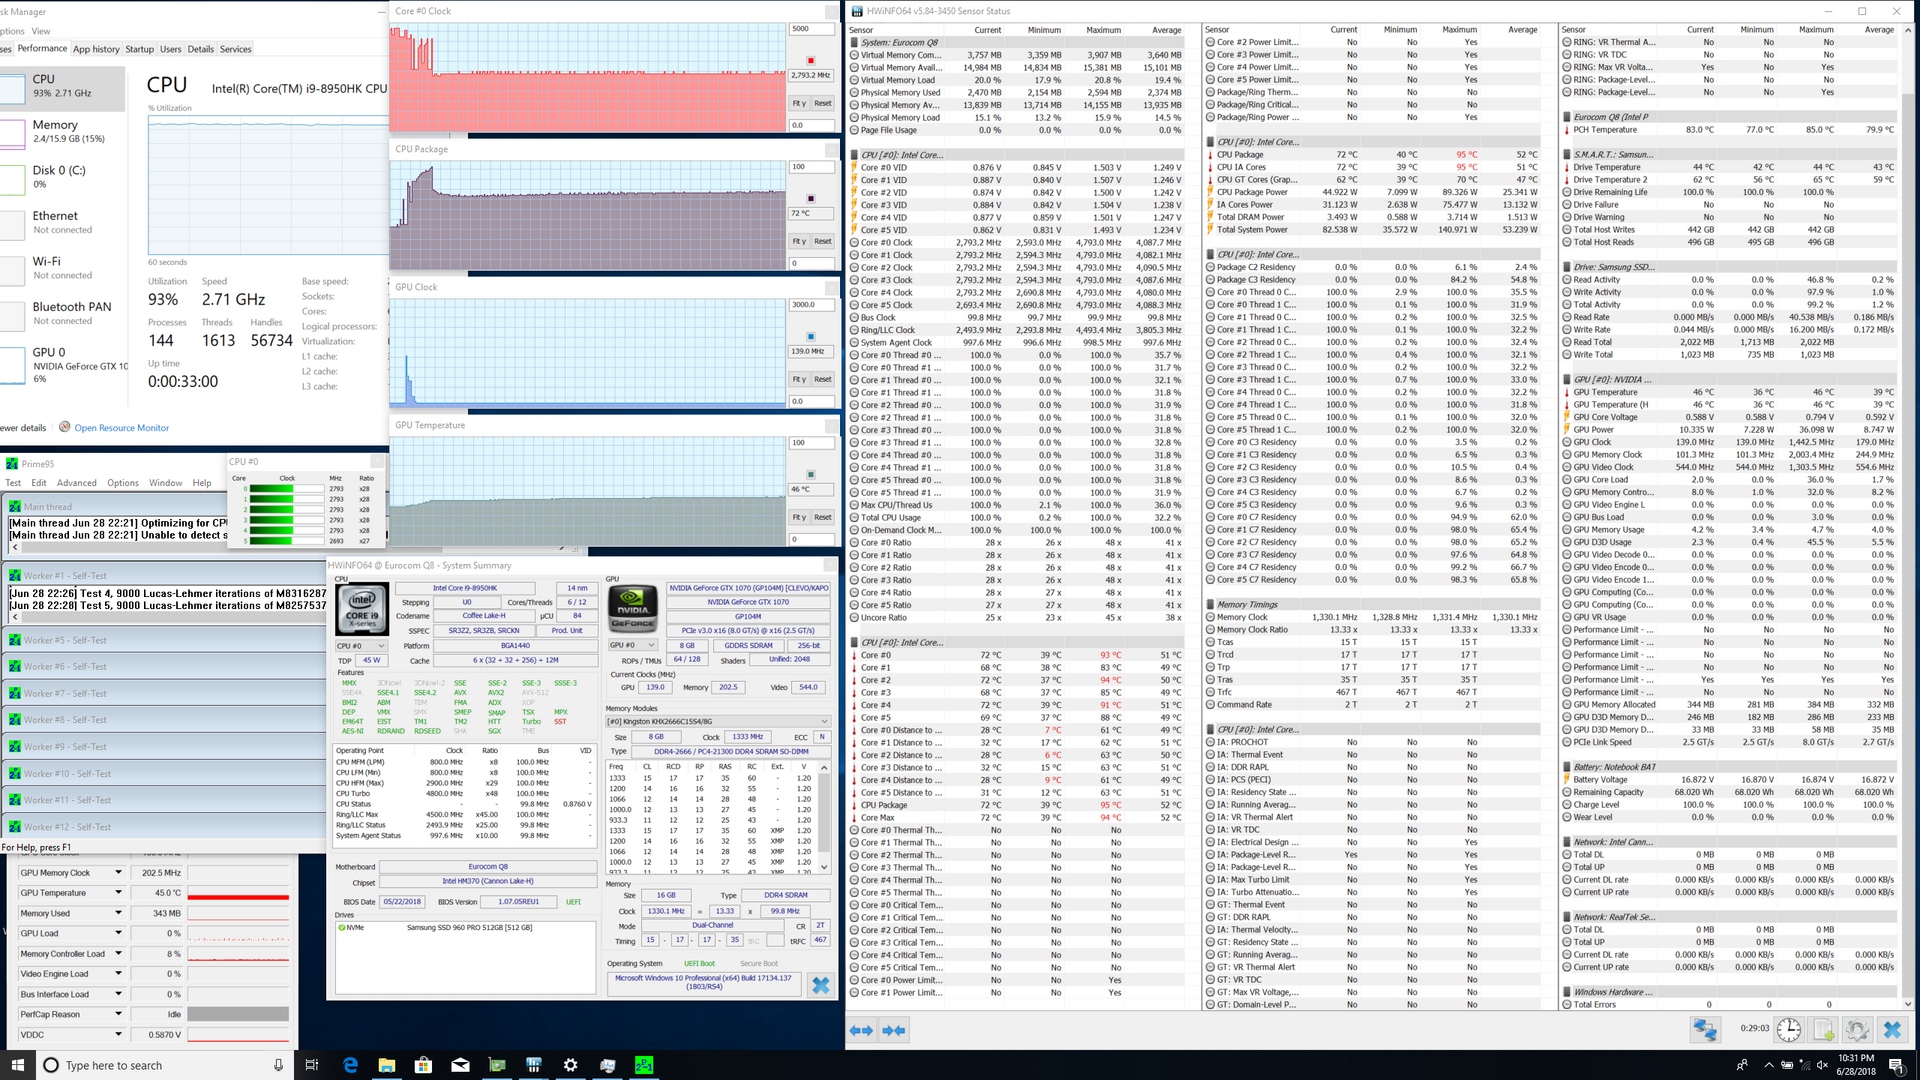Open the Action Center notification icon

[1896, 1065]
